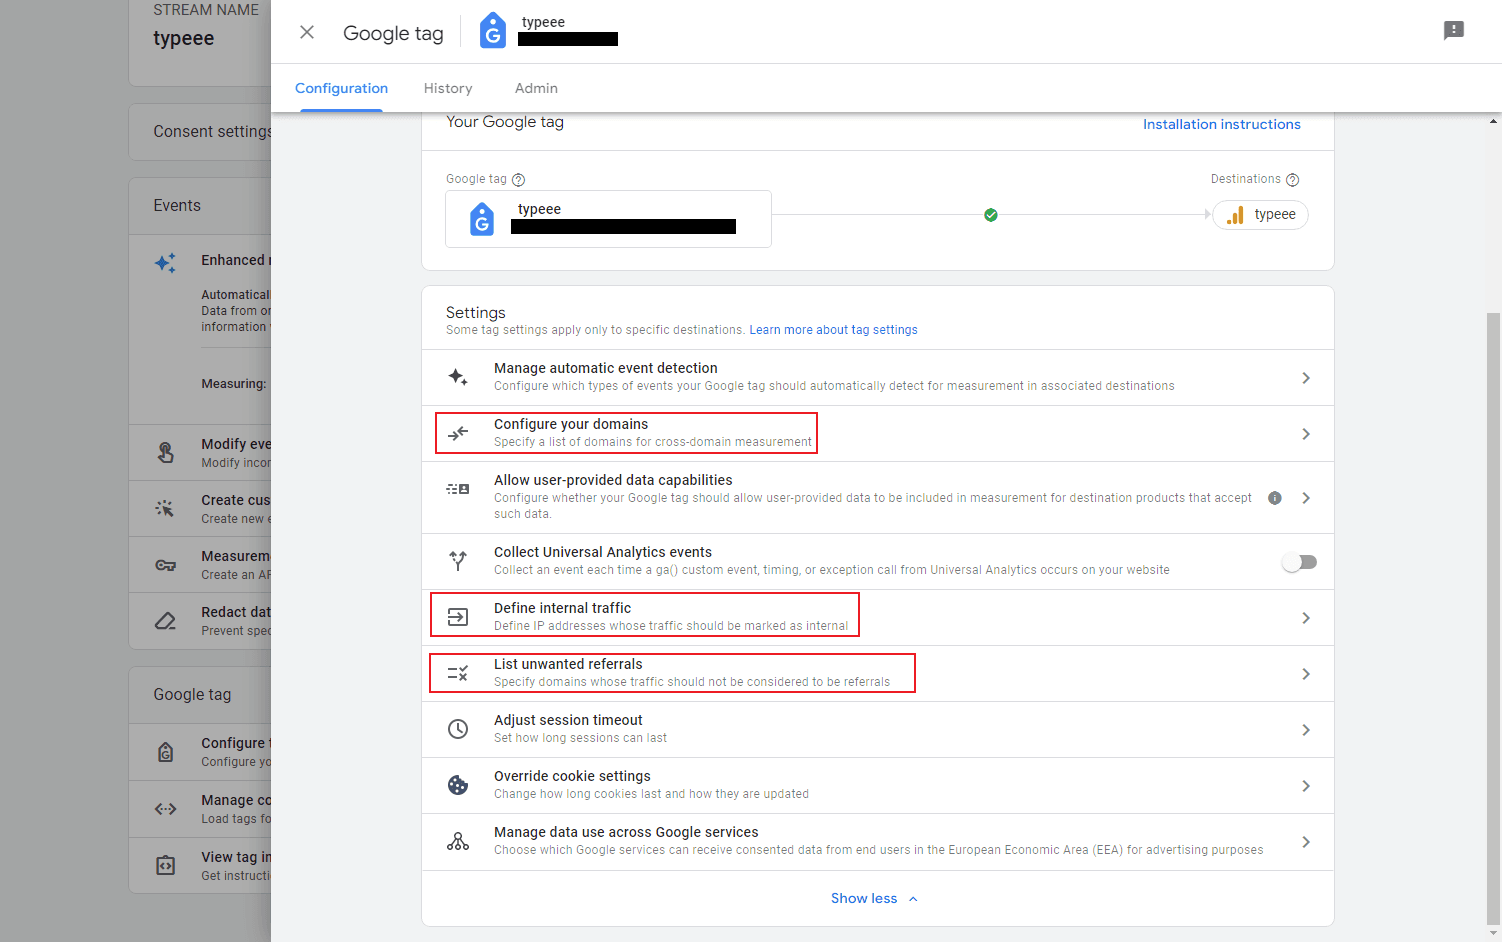The image size is (1502, 942).
Task: Expand chevron for Configure your domains
Action: 1306,434
